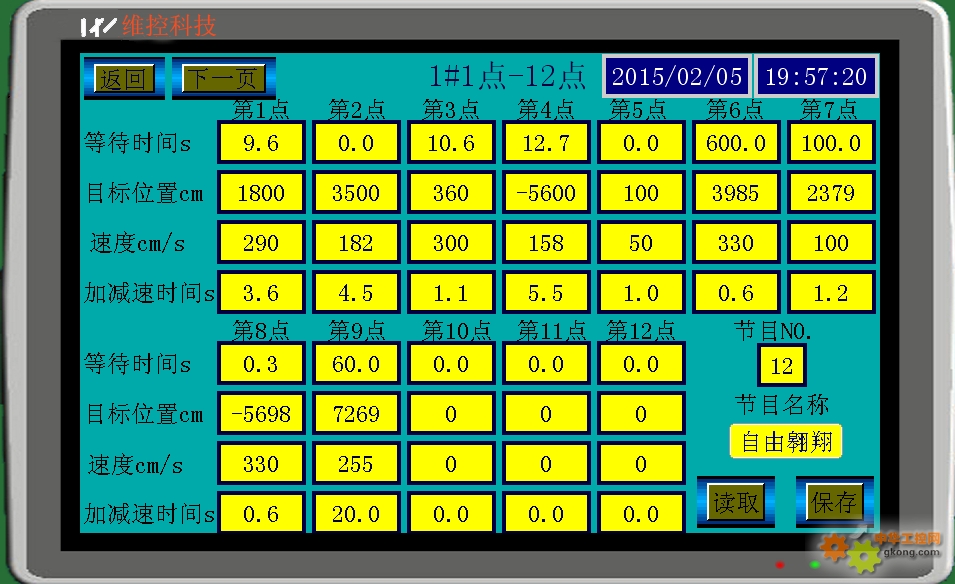Edit 第5点 等待时间 in top table

(641, 142)
